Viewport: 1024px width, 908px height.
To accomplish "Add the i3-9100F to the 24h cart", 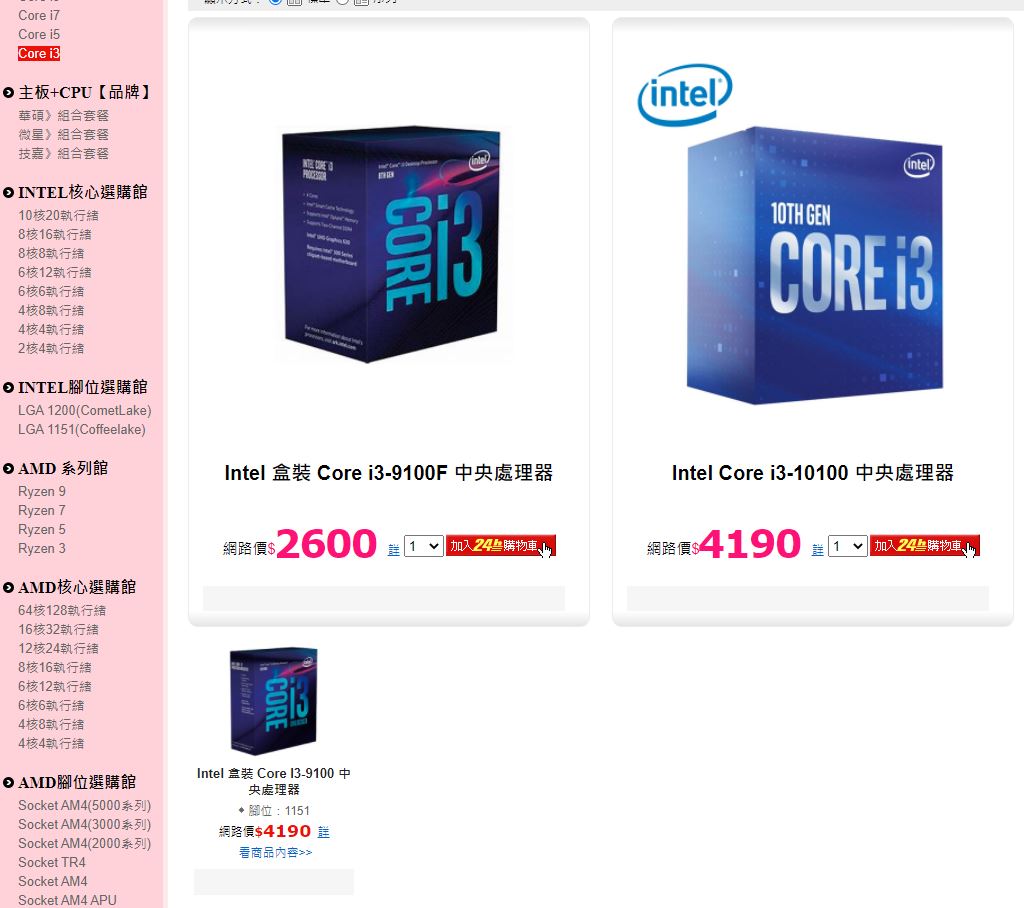I will click(x=500, y=546).
